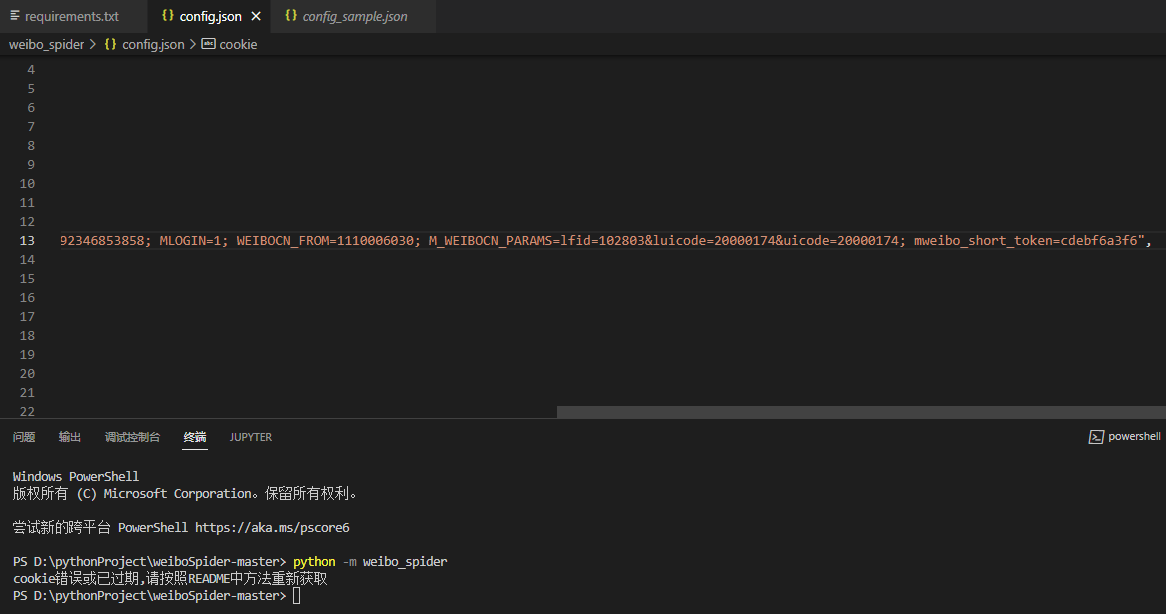Open the JUPYTER panel tab

[250, 437]
